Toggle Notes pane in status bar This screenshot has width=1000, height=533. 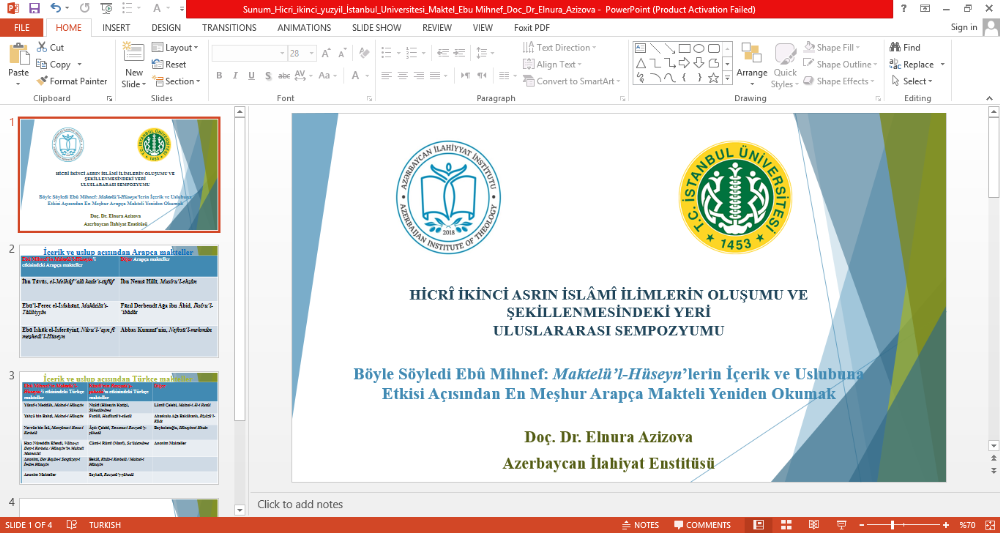pos(641,525)
